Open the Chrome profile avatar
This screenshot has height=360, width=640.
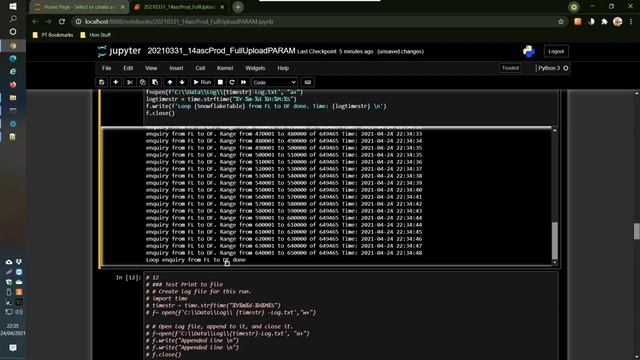(618, 22)
